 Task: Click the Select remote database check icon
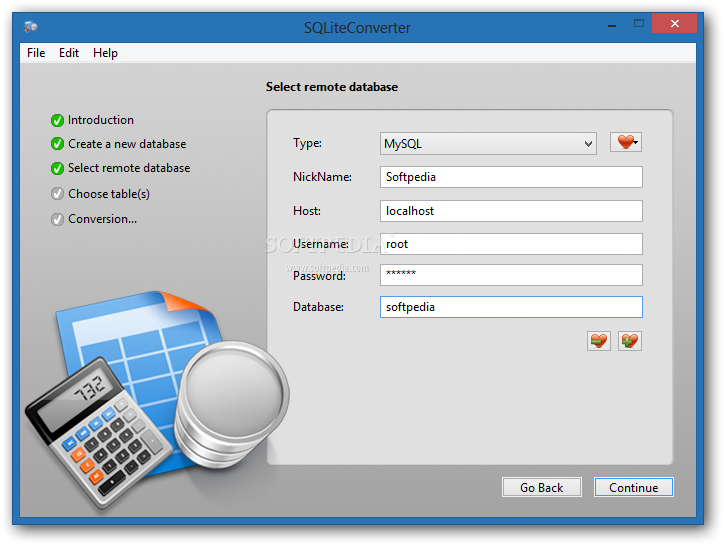click(57, 169)
